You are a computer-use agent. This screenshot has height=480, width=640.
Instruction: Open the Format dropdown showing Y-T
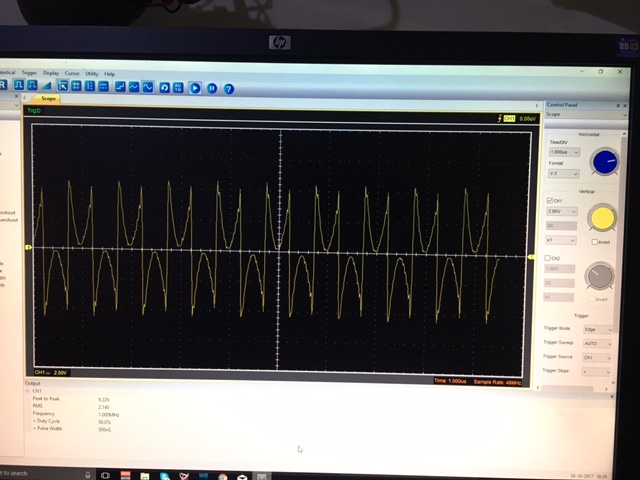[x=563, y=174]
